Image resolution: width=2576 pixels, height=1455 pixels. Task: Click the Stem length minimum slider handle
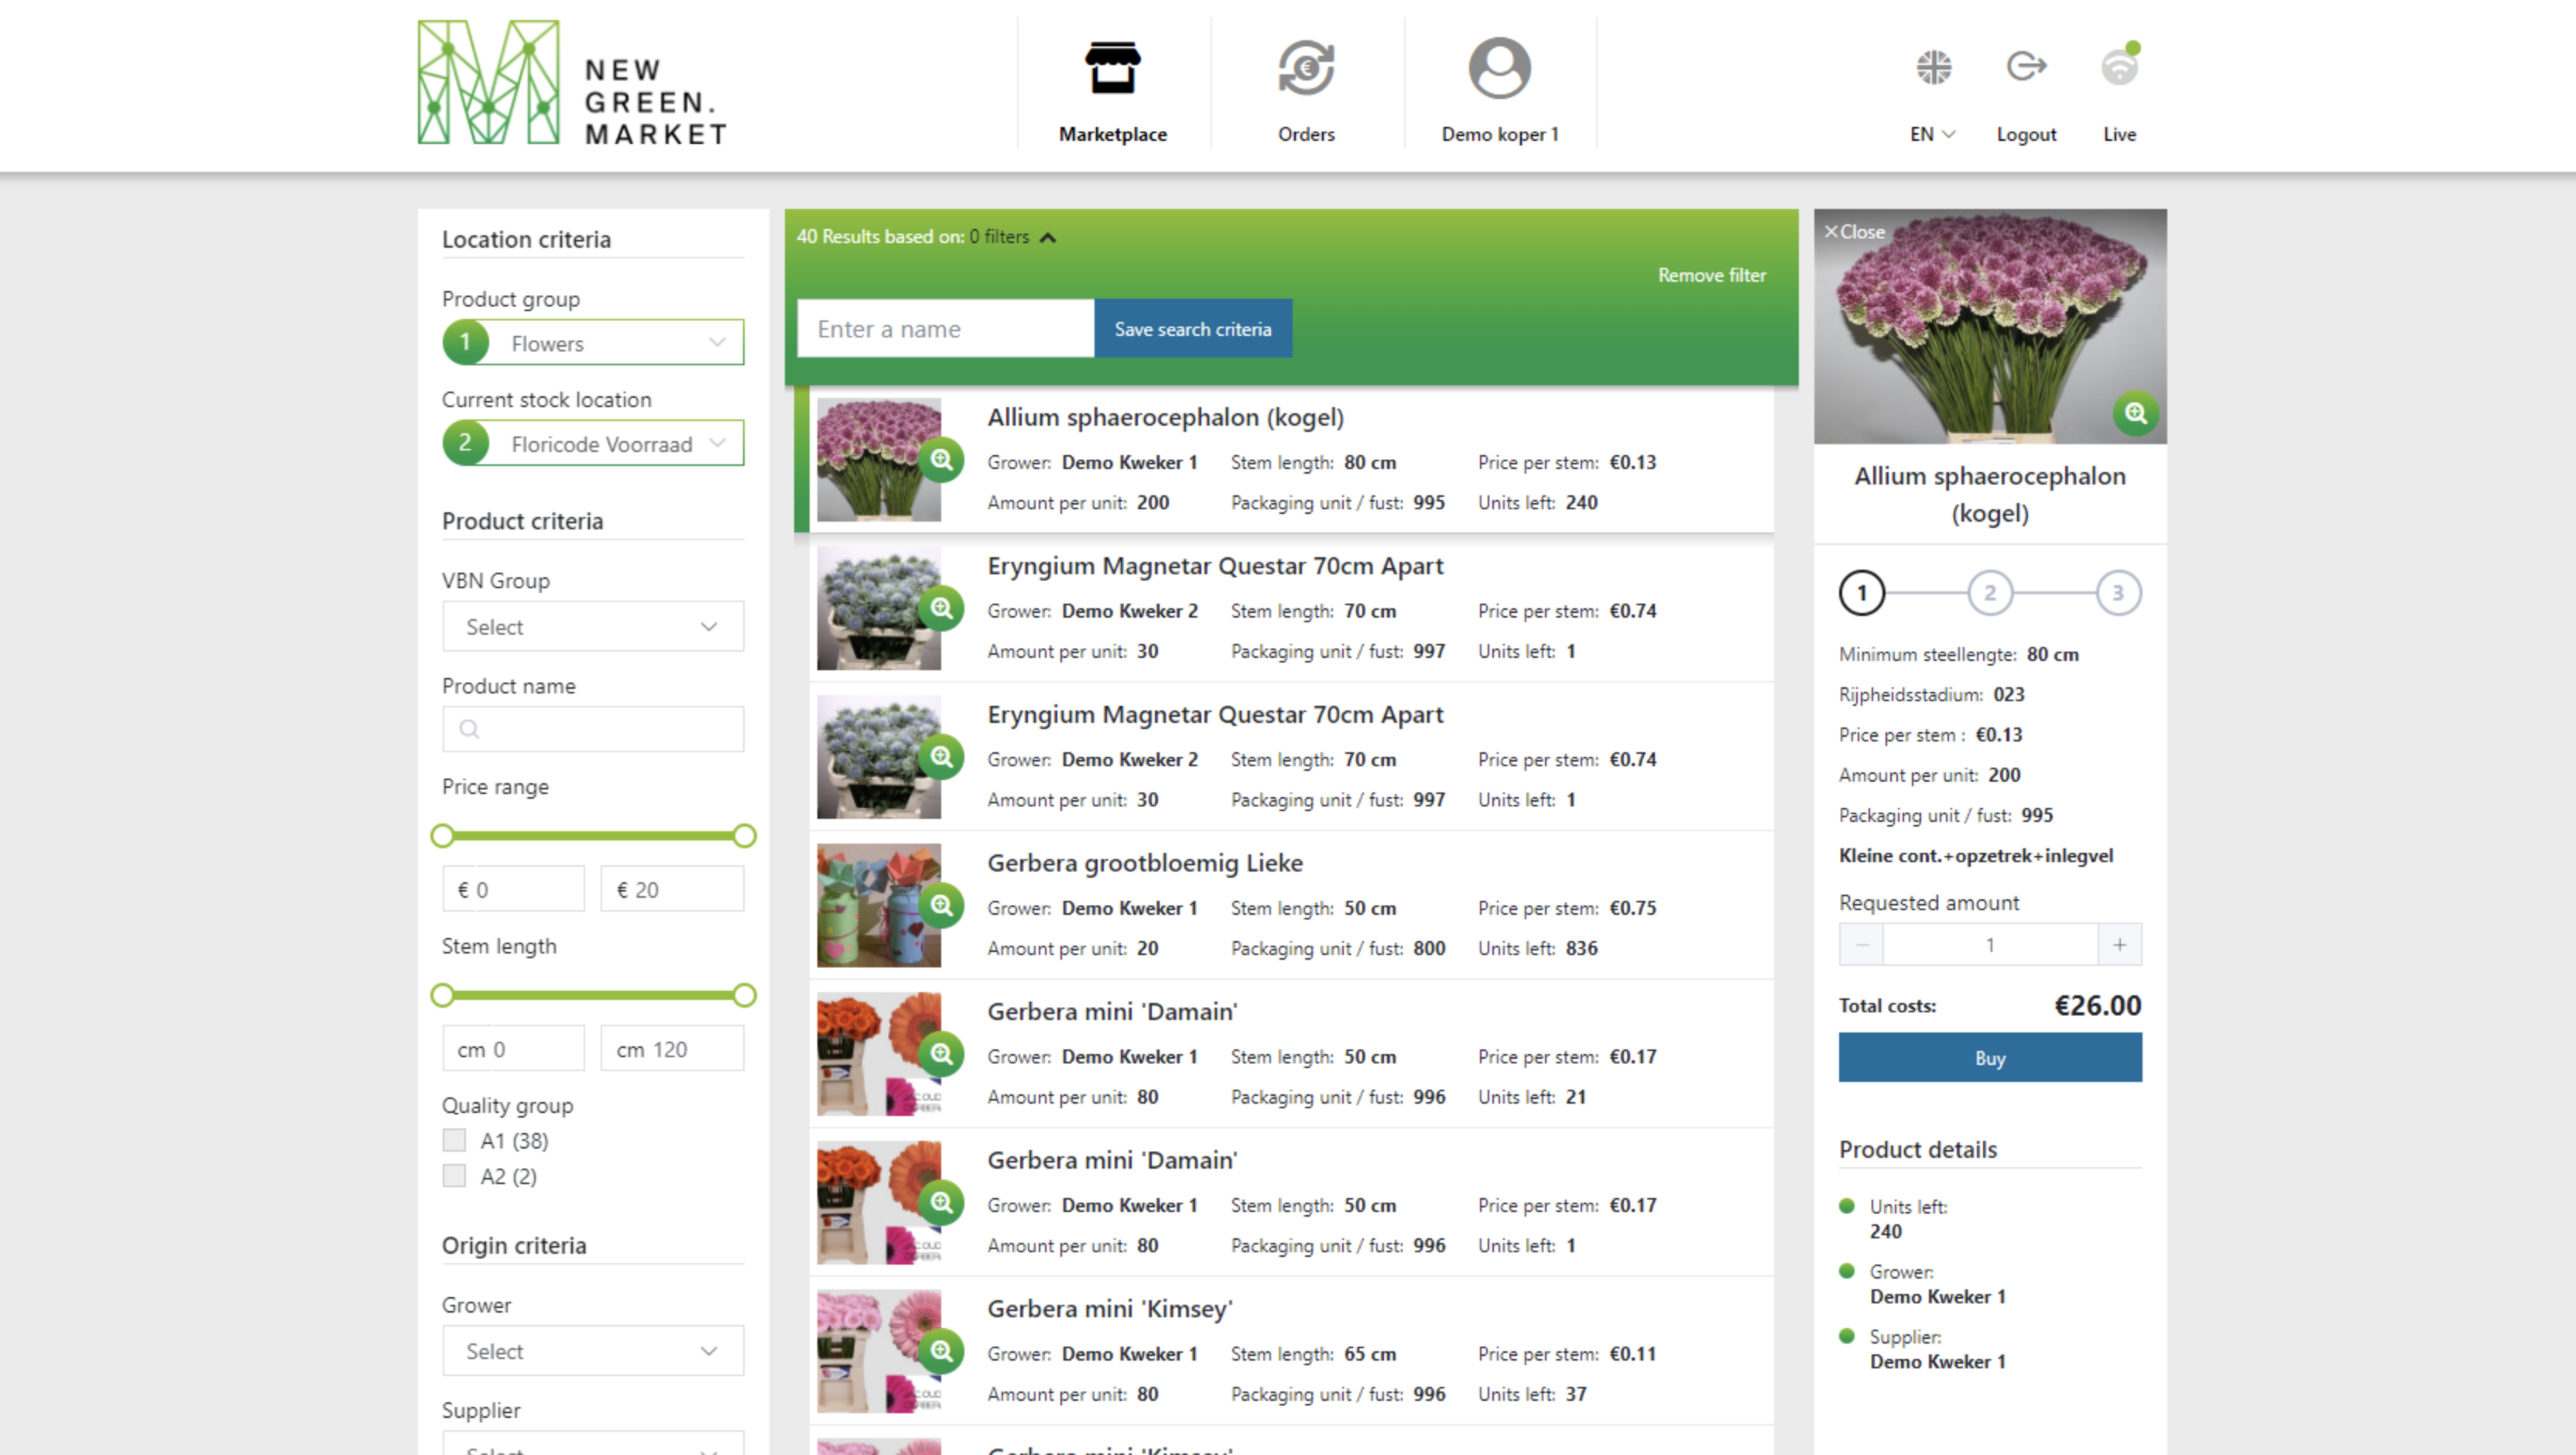point(442,995)
